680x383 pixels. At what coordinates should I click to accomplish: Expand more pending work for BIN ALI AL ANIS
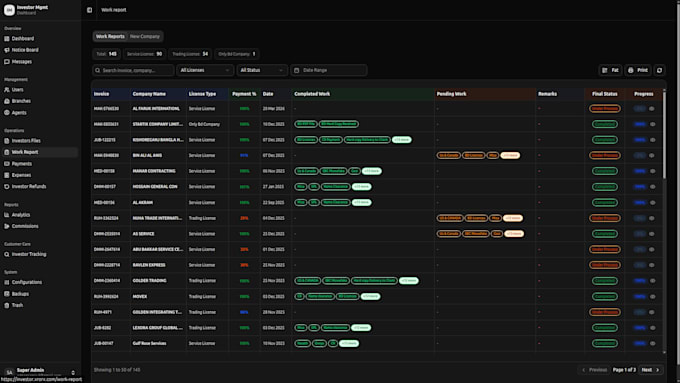point(510,155)
